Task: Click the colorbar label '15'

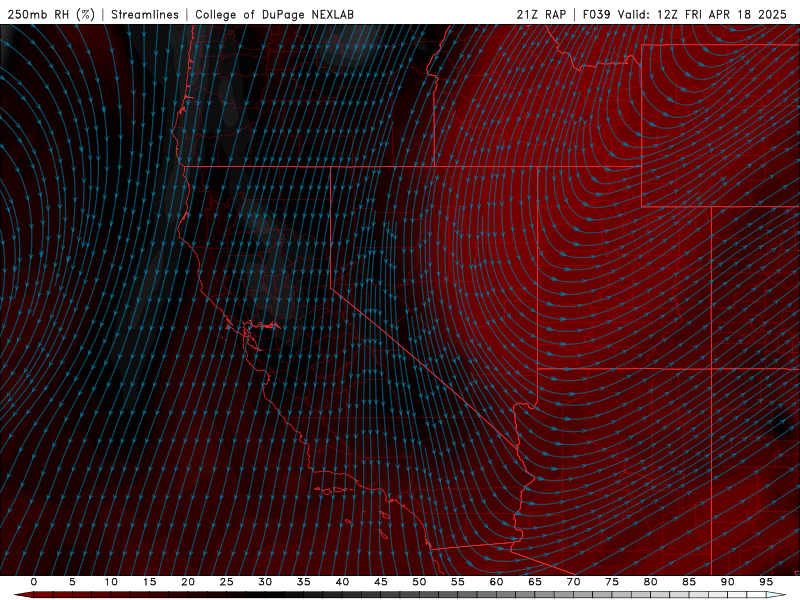Action: [x=149, y=582]
